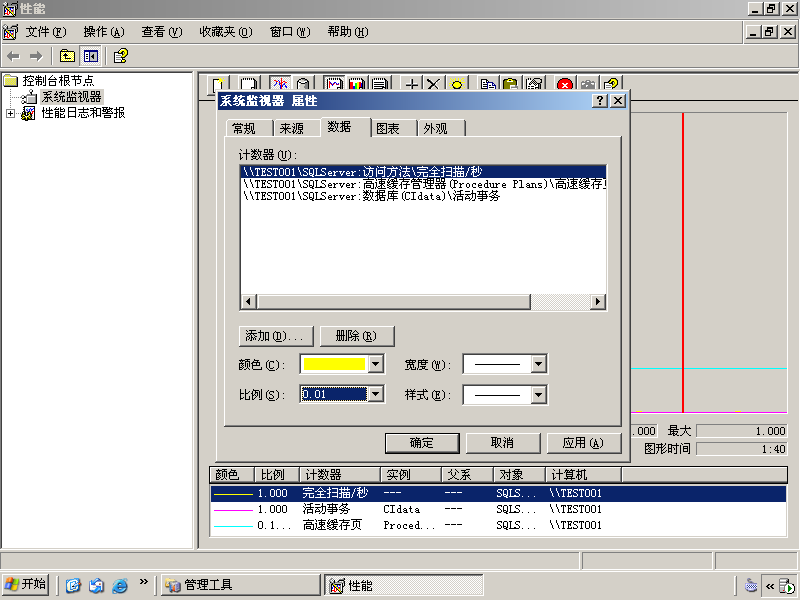Click the counter list scroll left arrow
This screenshot has width=800, height=600.
pyautogui.click(x=248, y=302)
